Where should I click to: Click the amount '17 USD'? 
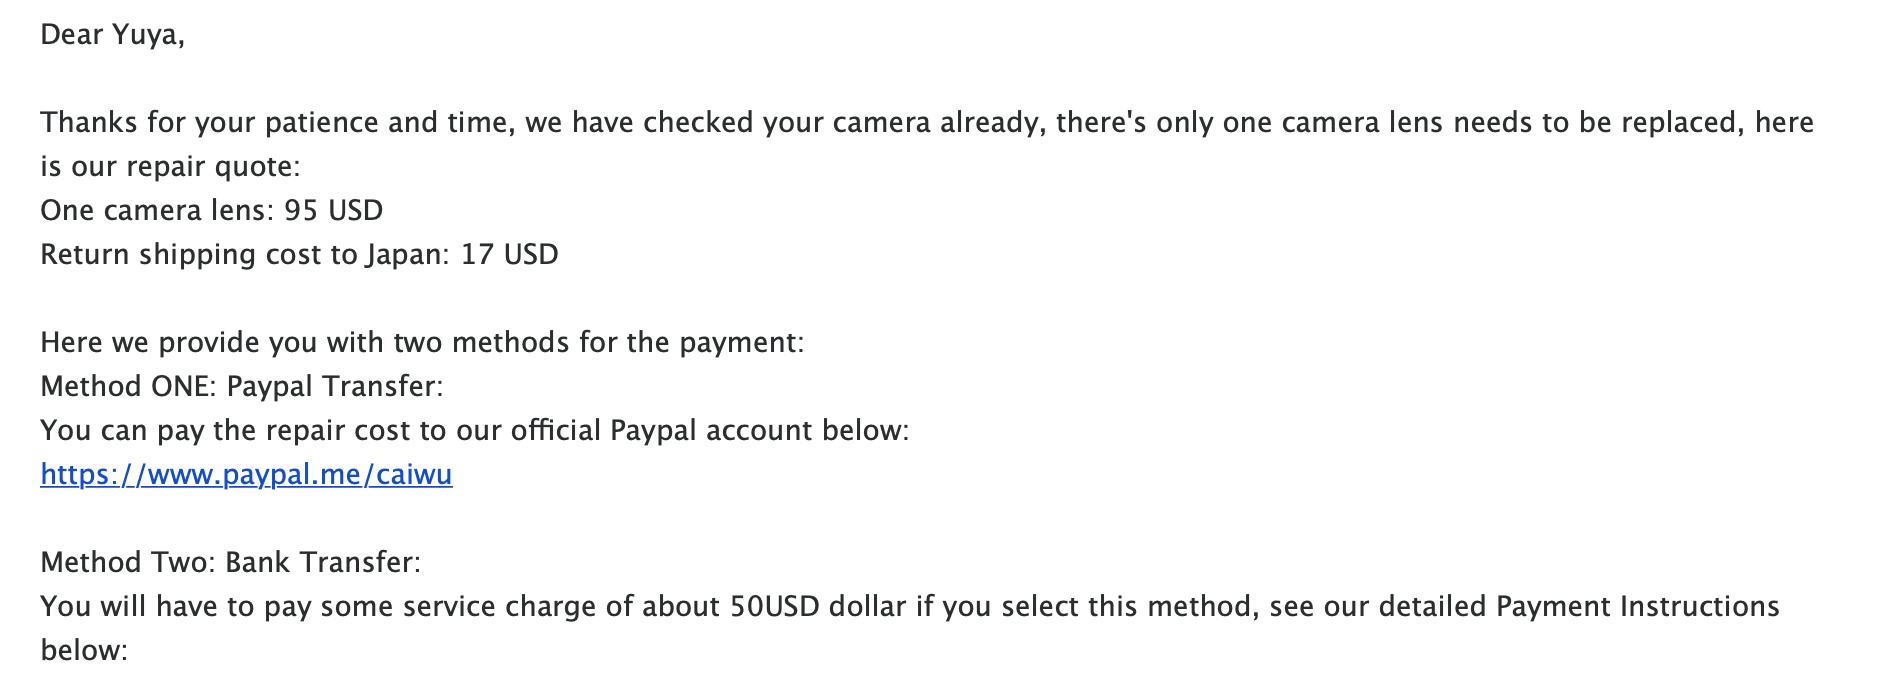[509, 255]
